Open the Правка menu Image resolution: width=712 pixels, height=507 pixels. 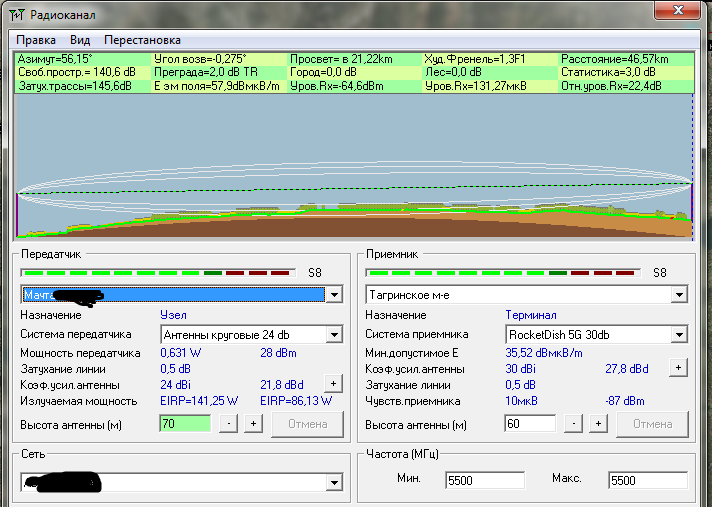click(x=35, y=40)
